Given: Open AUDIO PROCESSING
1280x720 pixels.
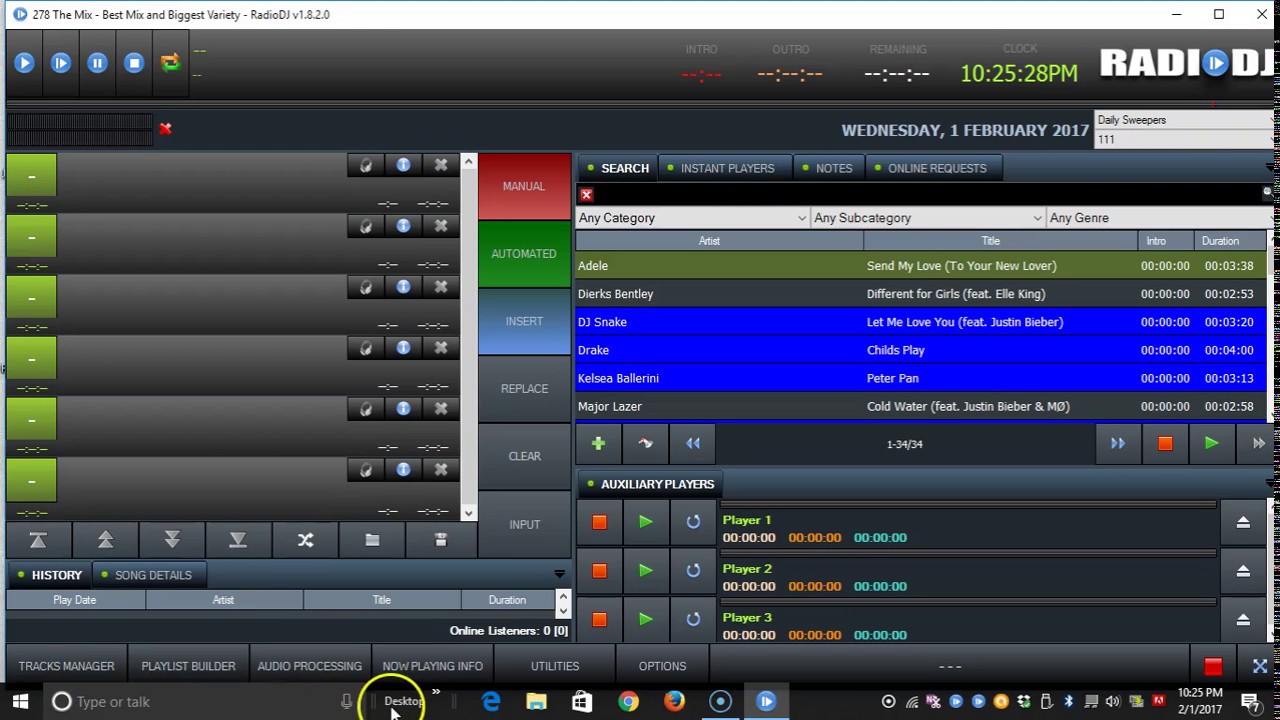Looking at the screenshot, I should click(309, 666).
